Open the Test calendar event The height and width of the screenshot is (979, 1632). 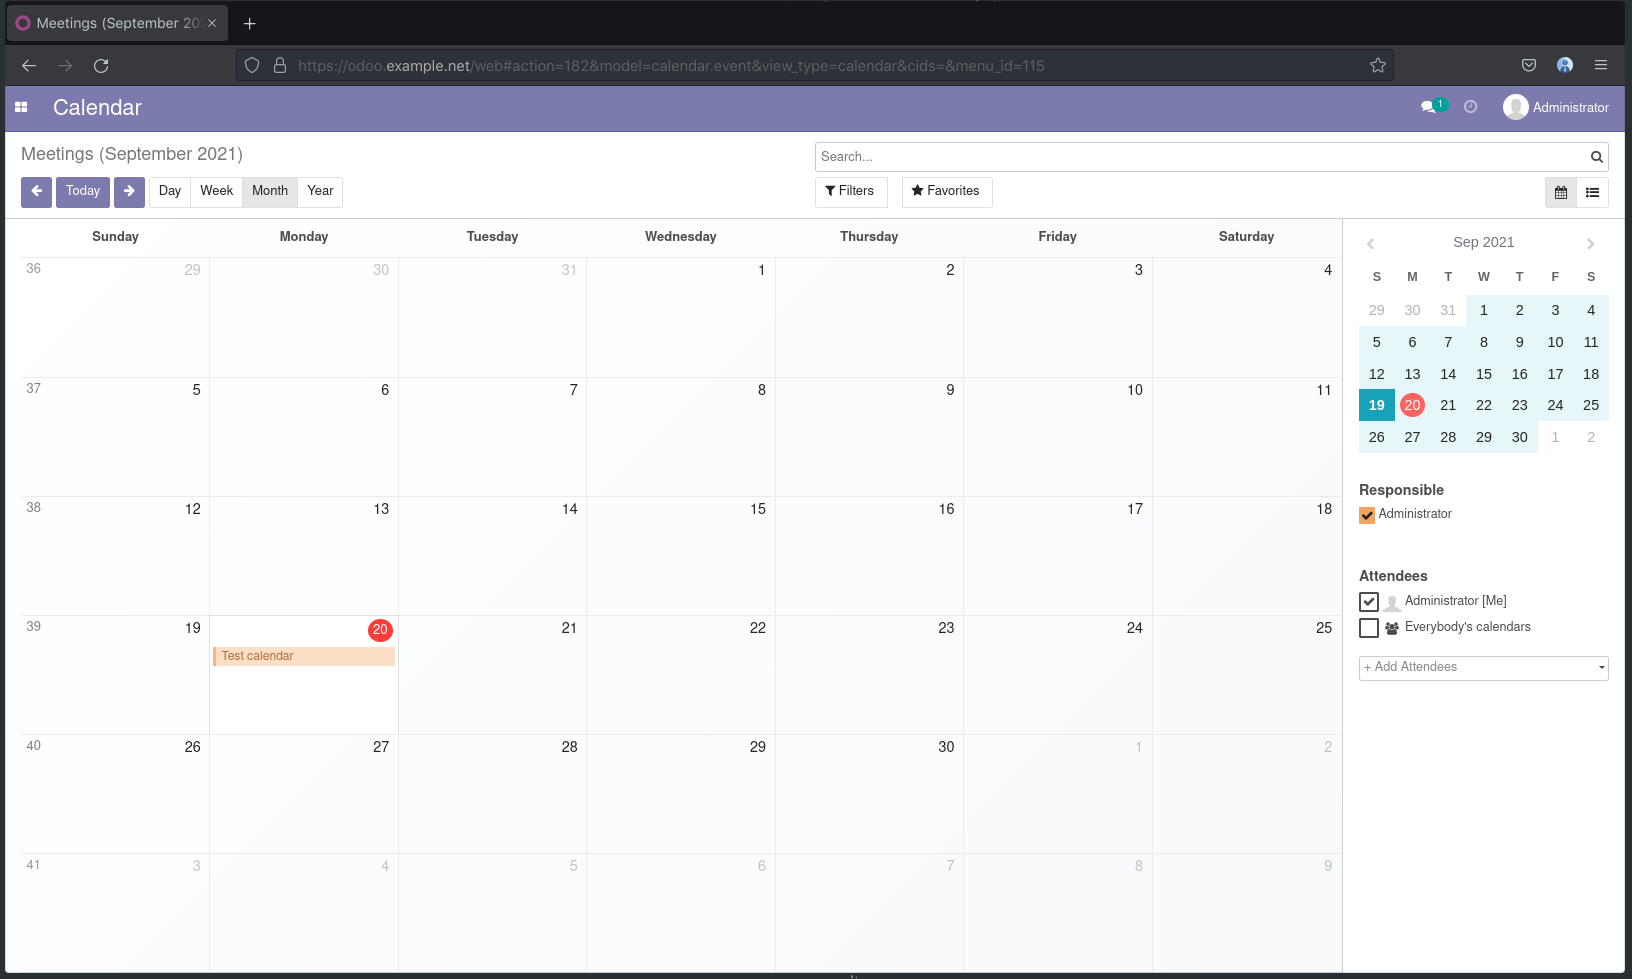pos(304,657)
